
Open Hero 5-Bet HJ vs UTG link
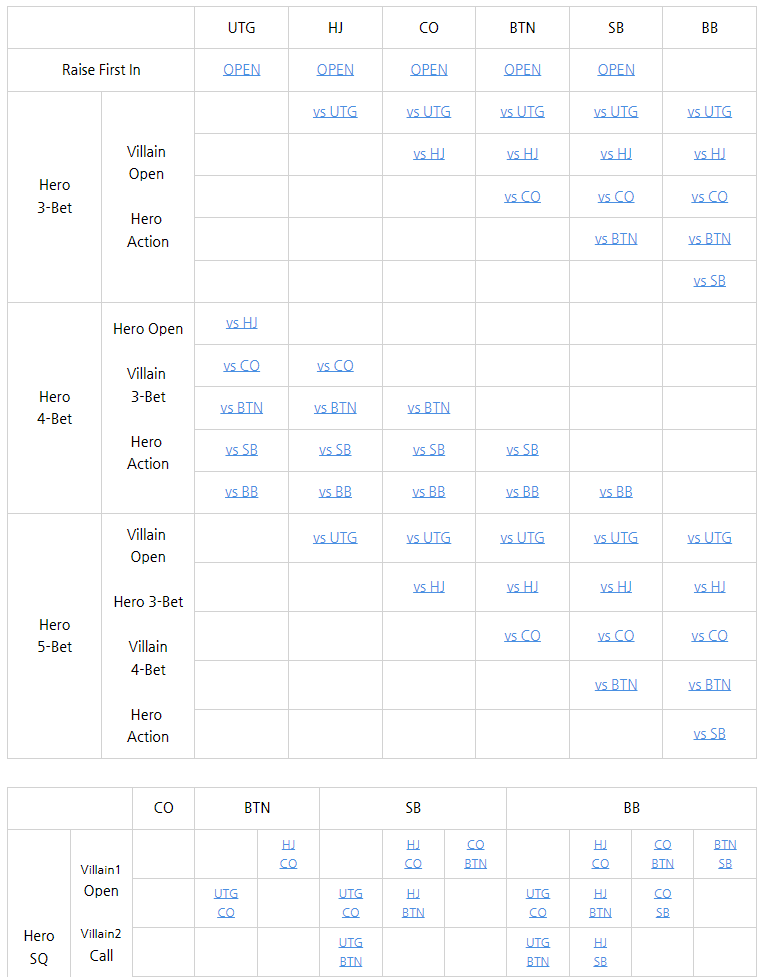pyautogui.click(x=335, y=538)
